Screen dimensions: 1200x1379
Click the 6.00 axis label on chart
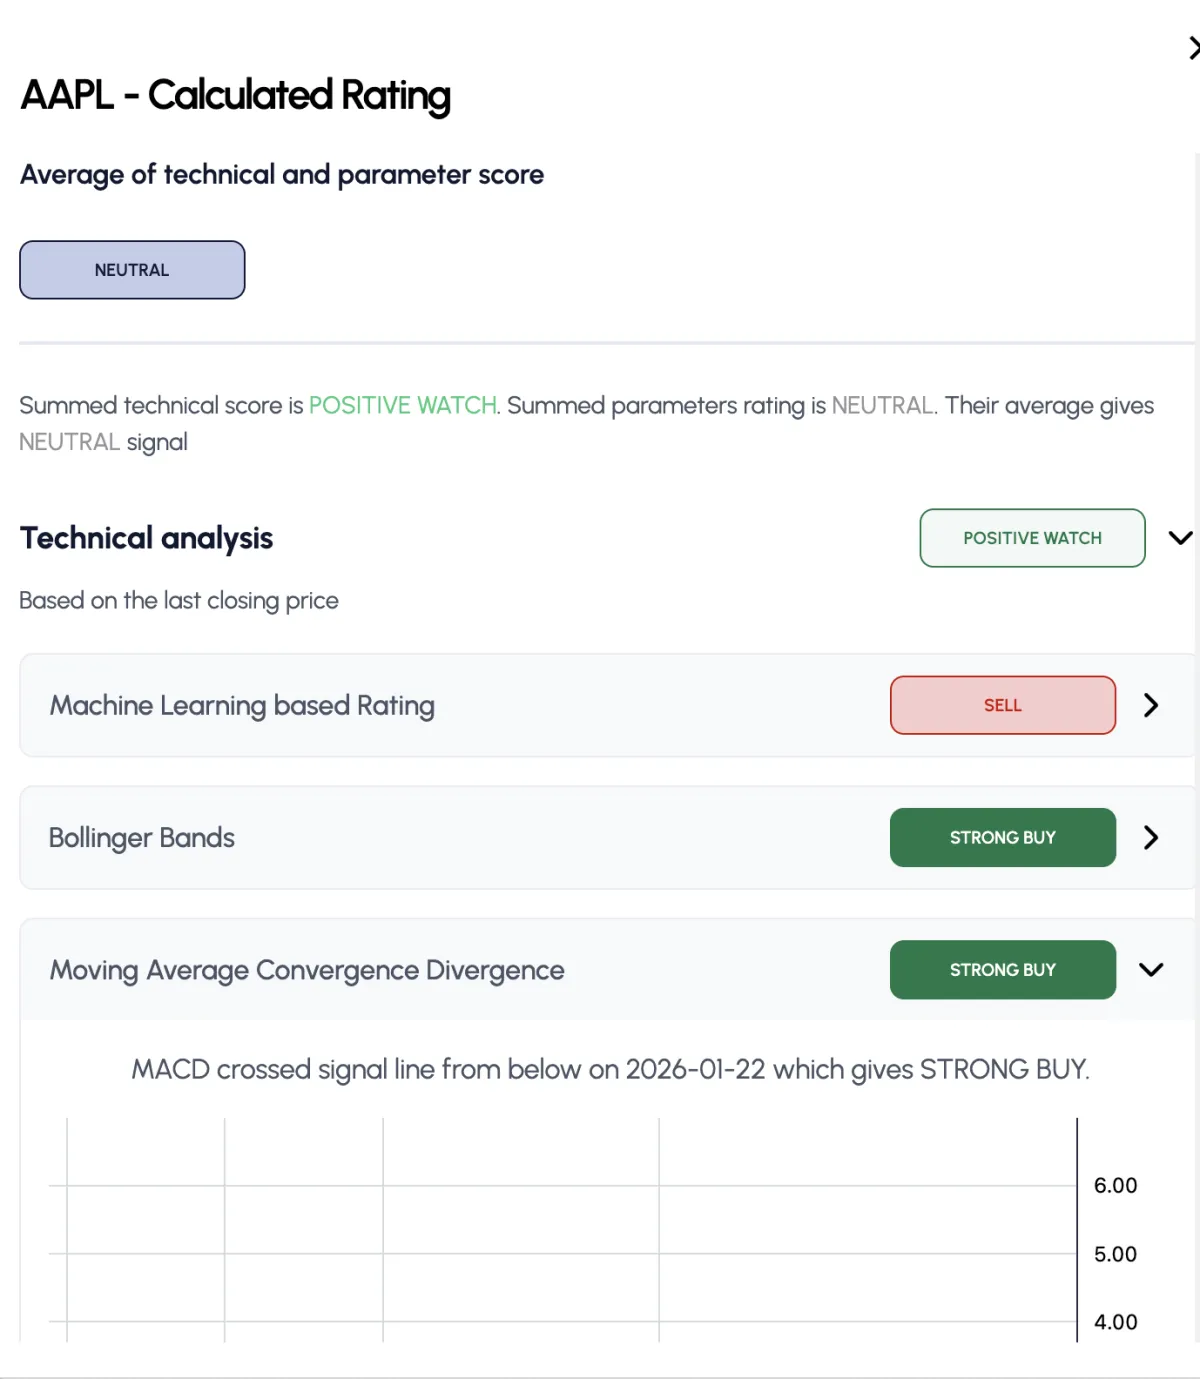coord(1115,1185)
